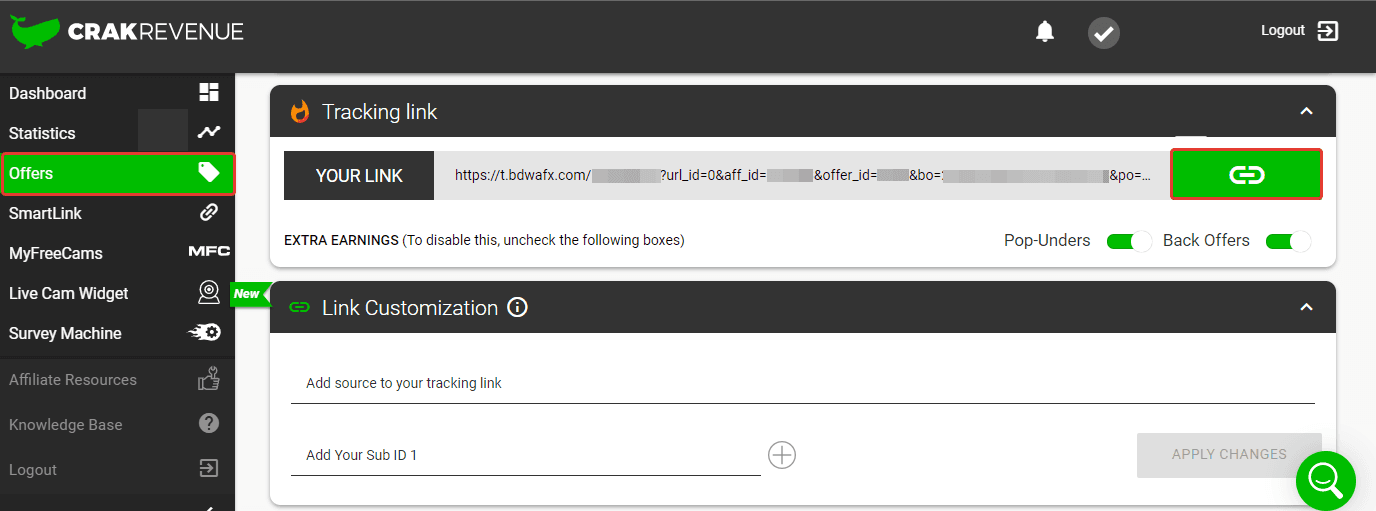
Task: Click the Dashboard grid icon
Action: 209,93
